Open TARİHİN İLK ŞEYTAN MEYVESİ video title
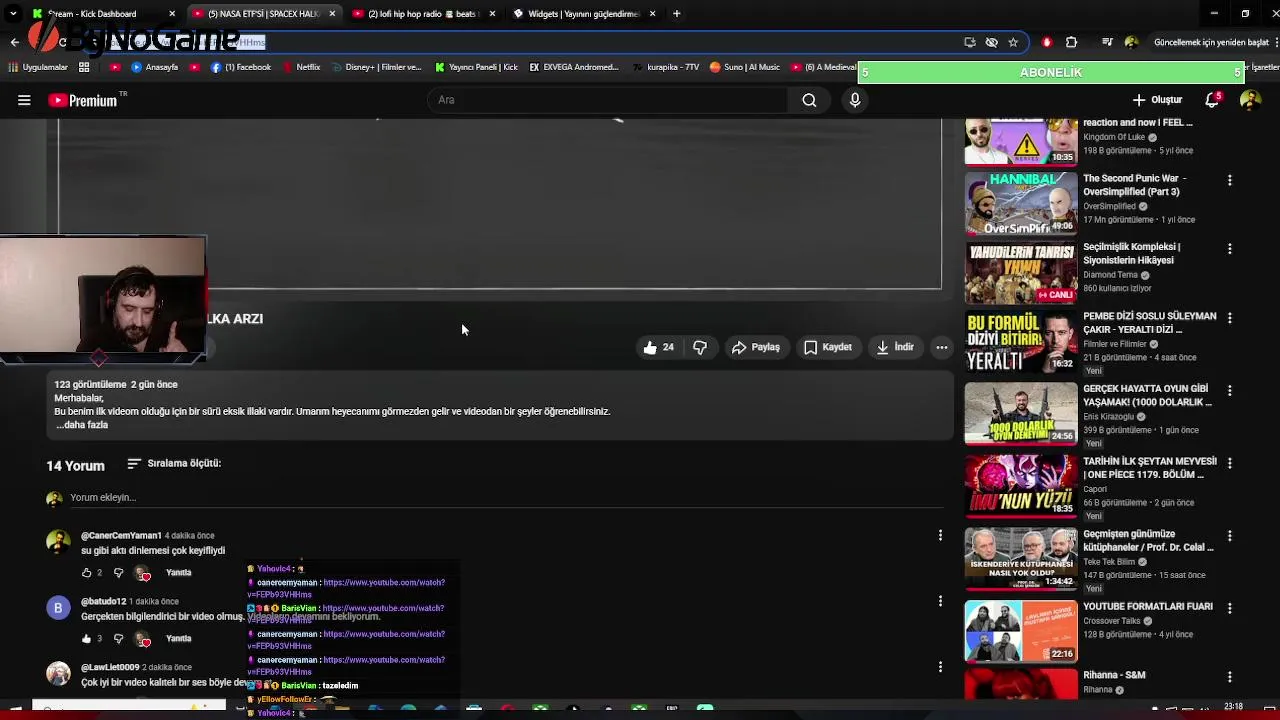1280x720 pixels. click(x=1150, y=468)
